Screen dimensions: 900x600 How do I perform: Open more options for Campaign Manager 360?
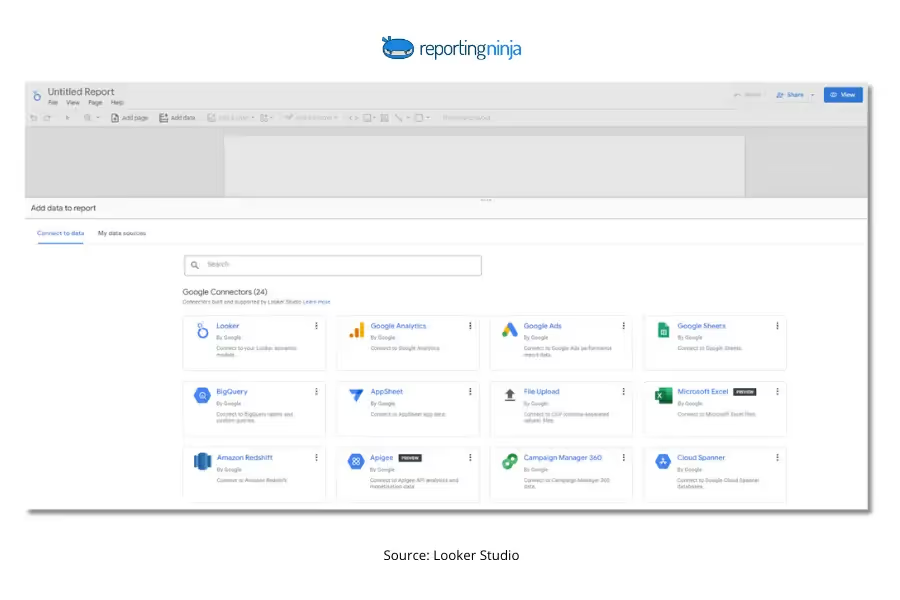tap(623, 458)
